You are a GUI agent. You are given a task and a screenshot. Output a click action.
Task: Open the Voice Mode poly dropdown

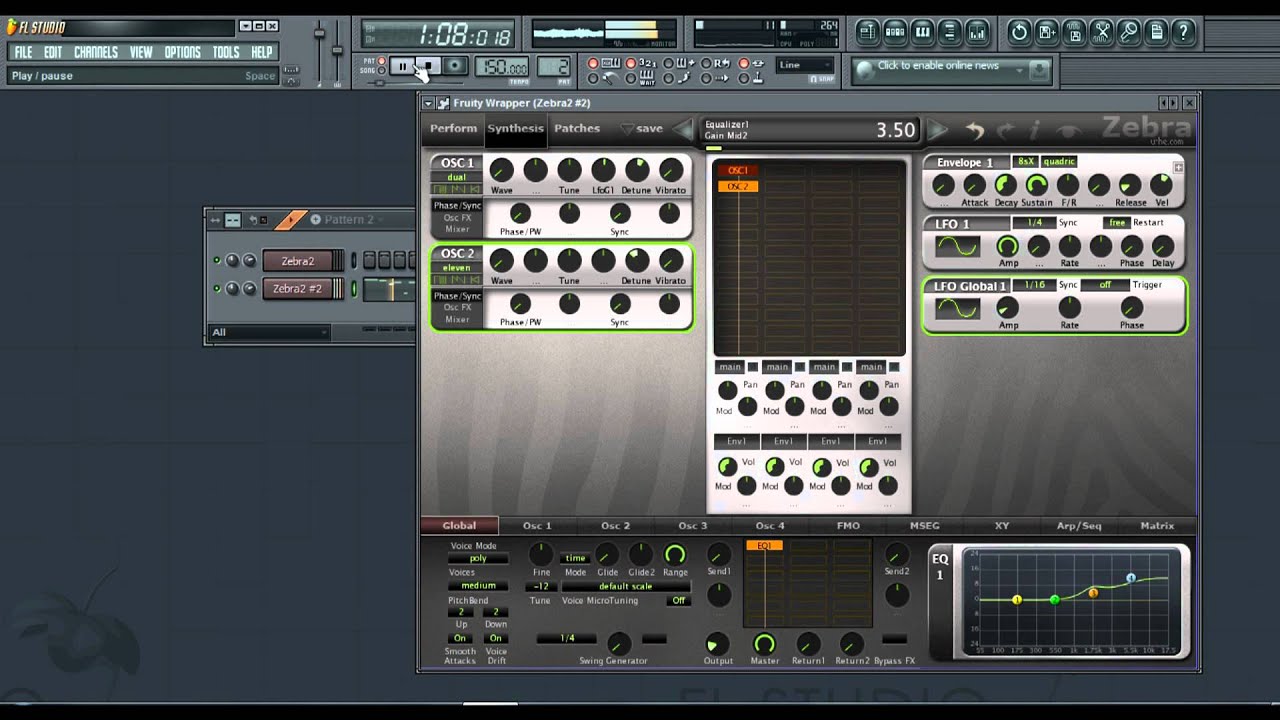point(478,559)
